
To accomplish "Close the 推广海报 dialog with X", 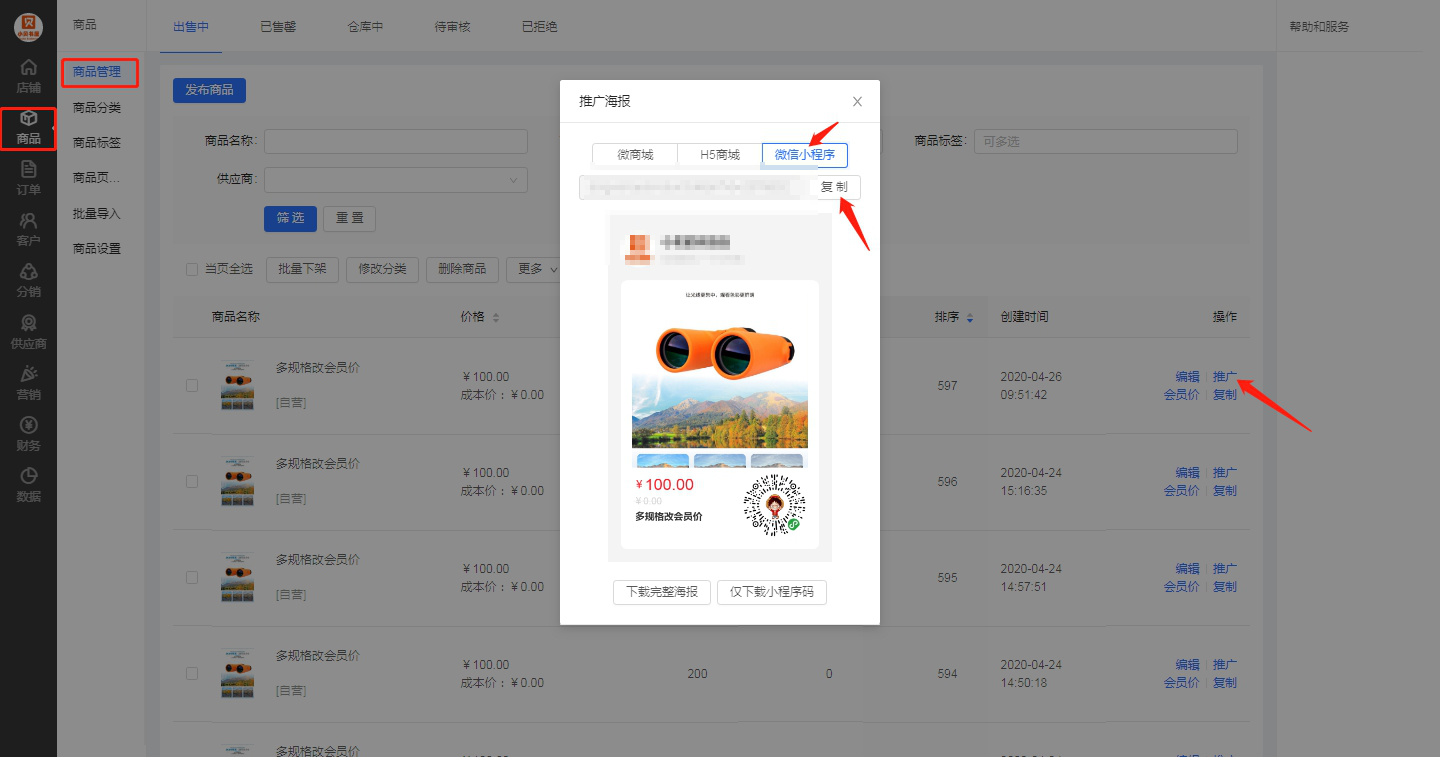I will [x=857, y=102].
